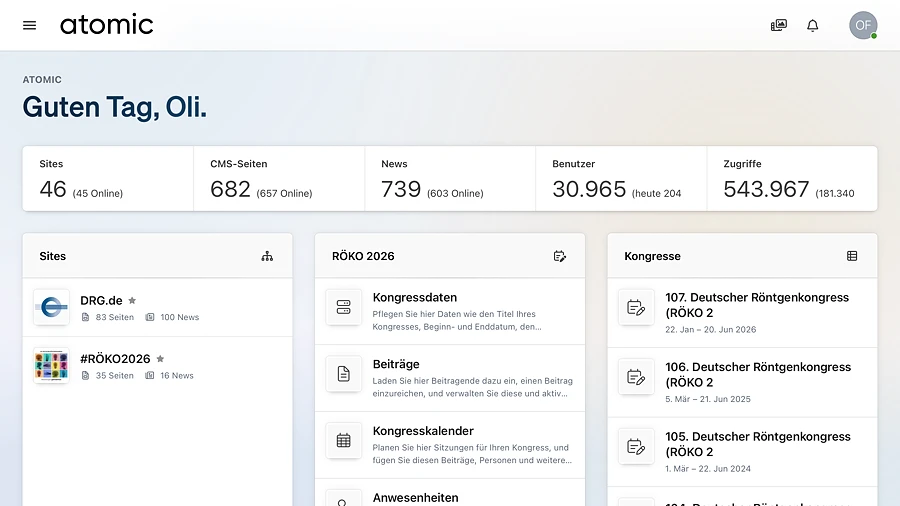Click the atomic logo in header

point(106,25)
